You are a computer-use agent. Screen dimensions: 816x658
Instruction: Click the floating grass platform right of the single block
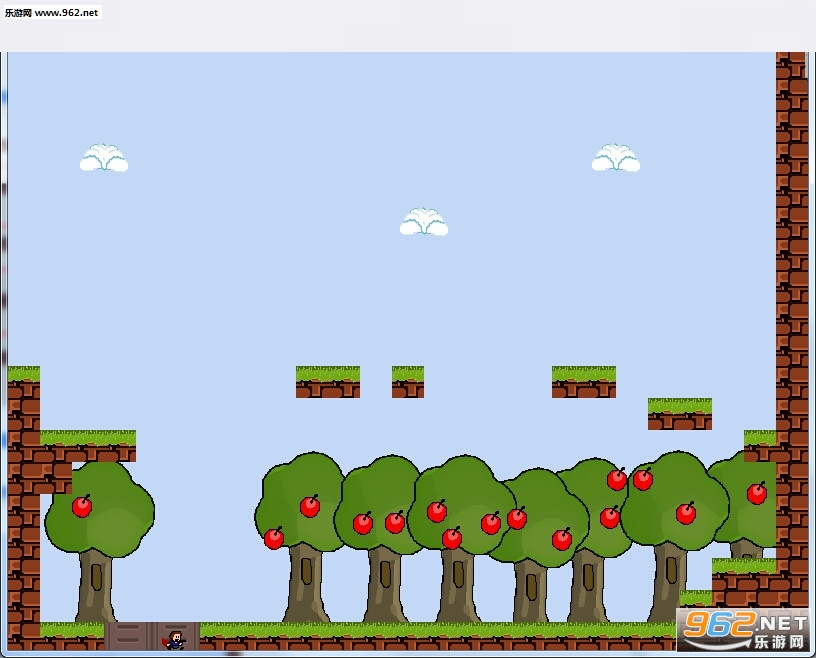click(584, 382)
